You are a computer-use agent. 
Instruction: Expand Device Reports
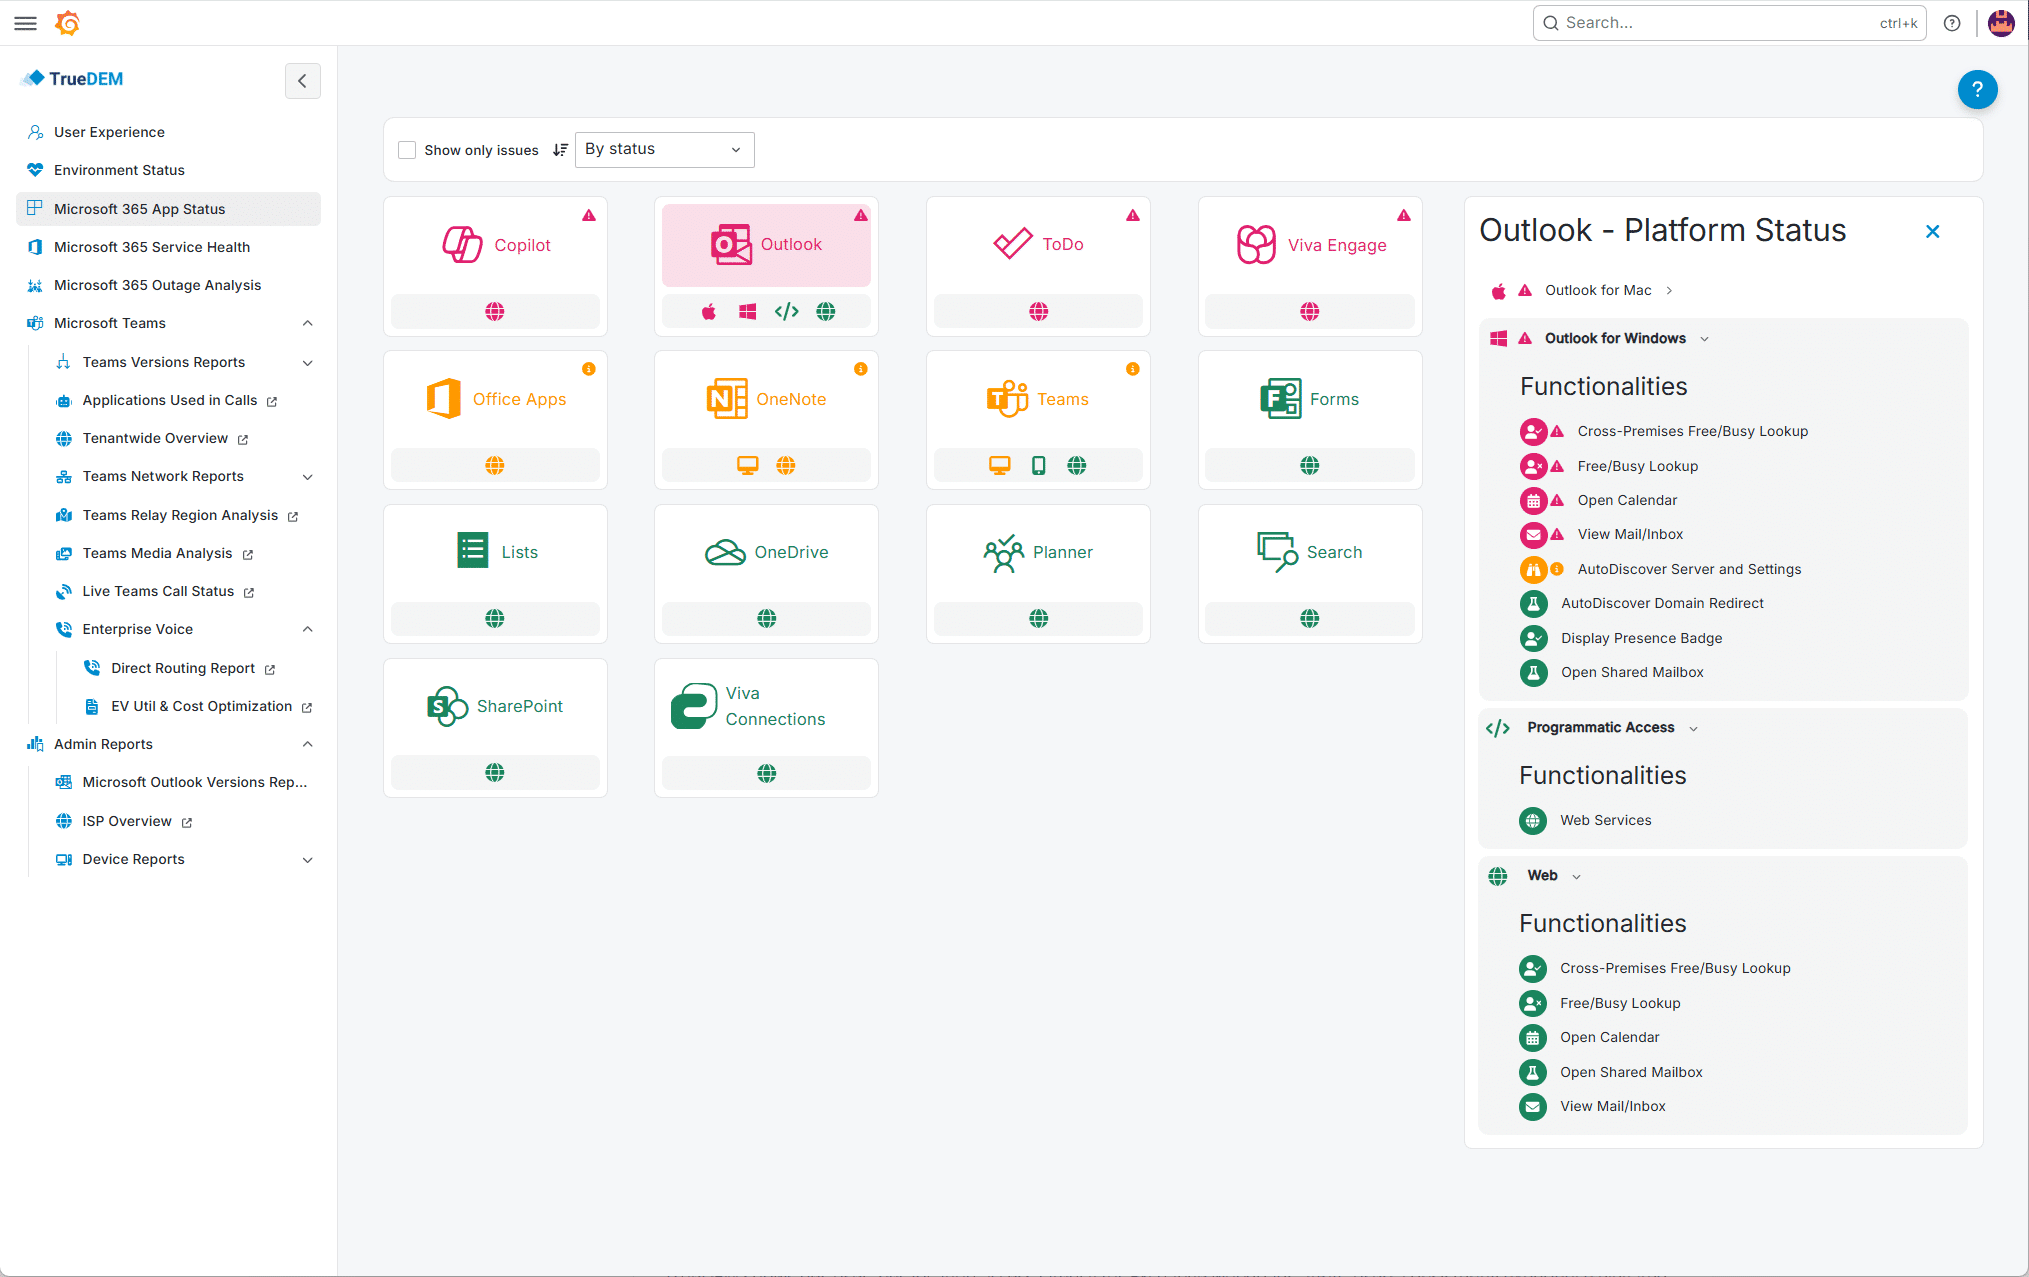point(308,859)
